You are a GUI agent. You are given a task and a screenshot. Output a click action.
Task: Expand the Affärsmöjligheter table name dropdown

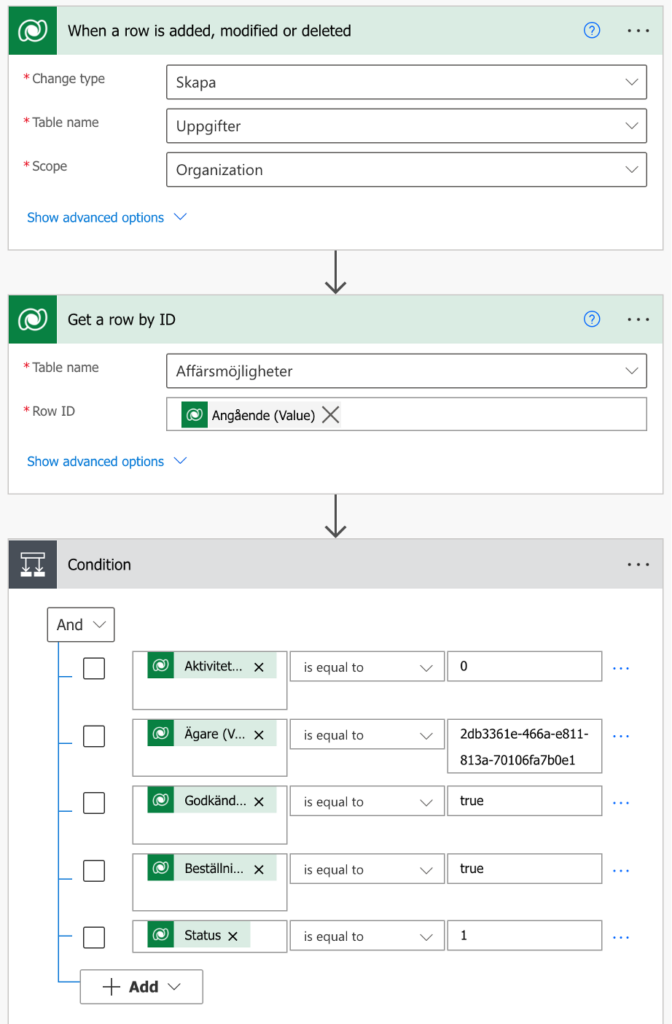point(406,371)
